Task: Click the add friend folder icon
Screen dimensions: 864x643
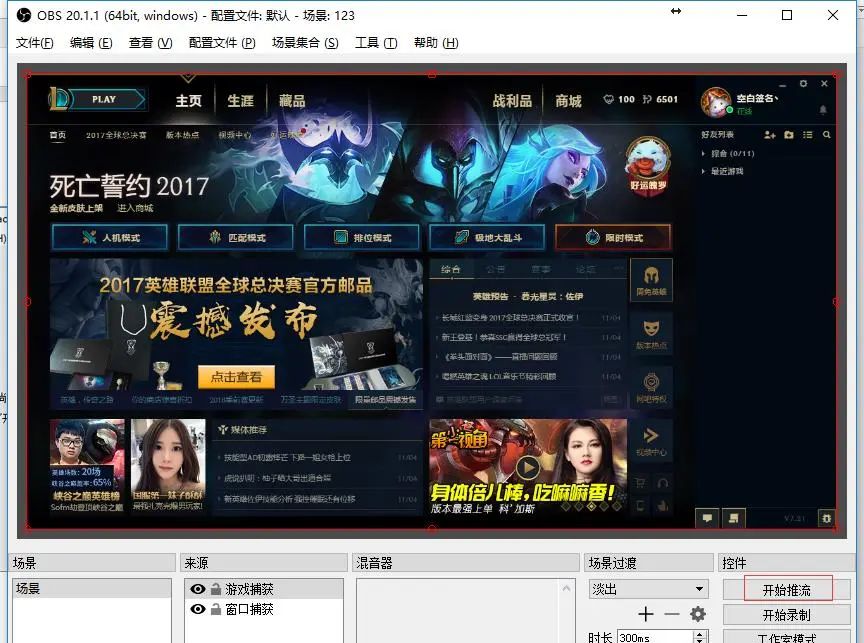Action: tap(789, 134)
